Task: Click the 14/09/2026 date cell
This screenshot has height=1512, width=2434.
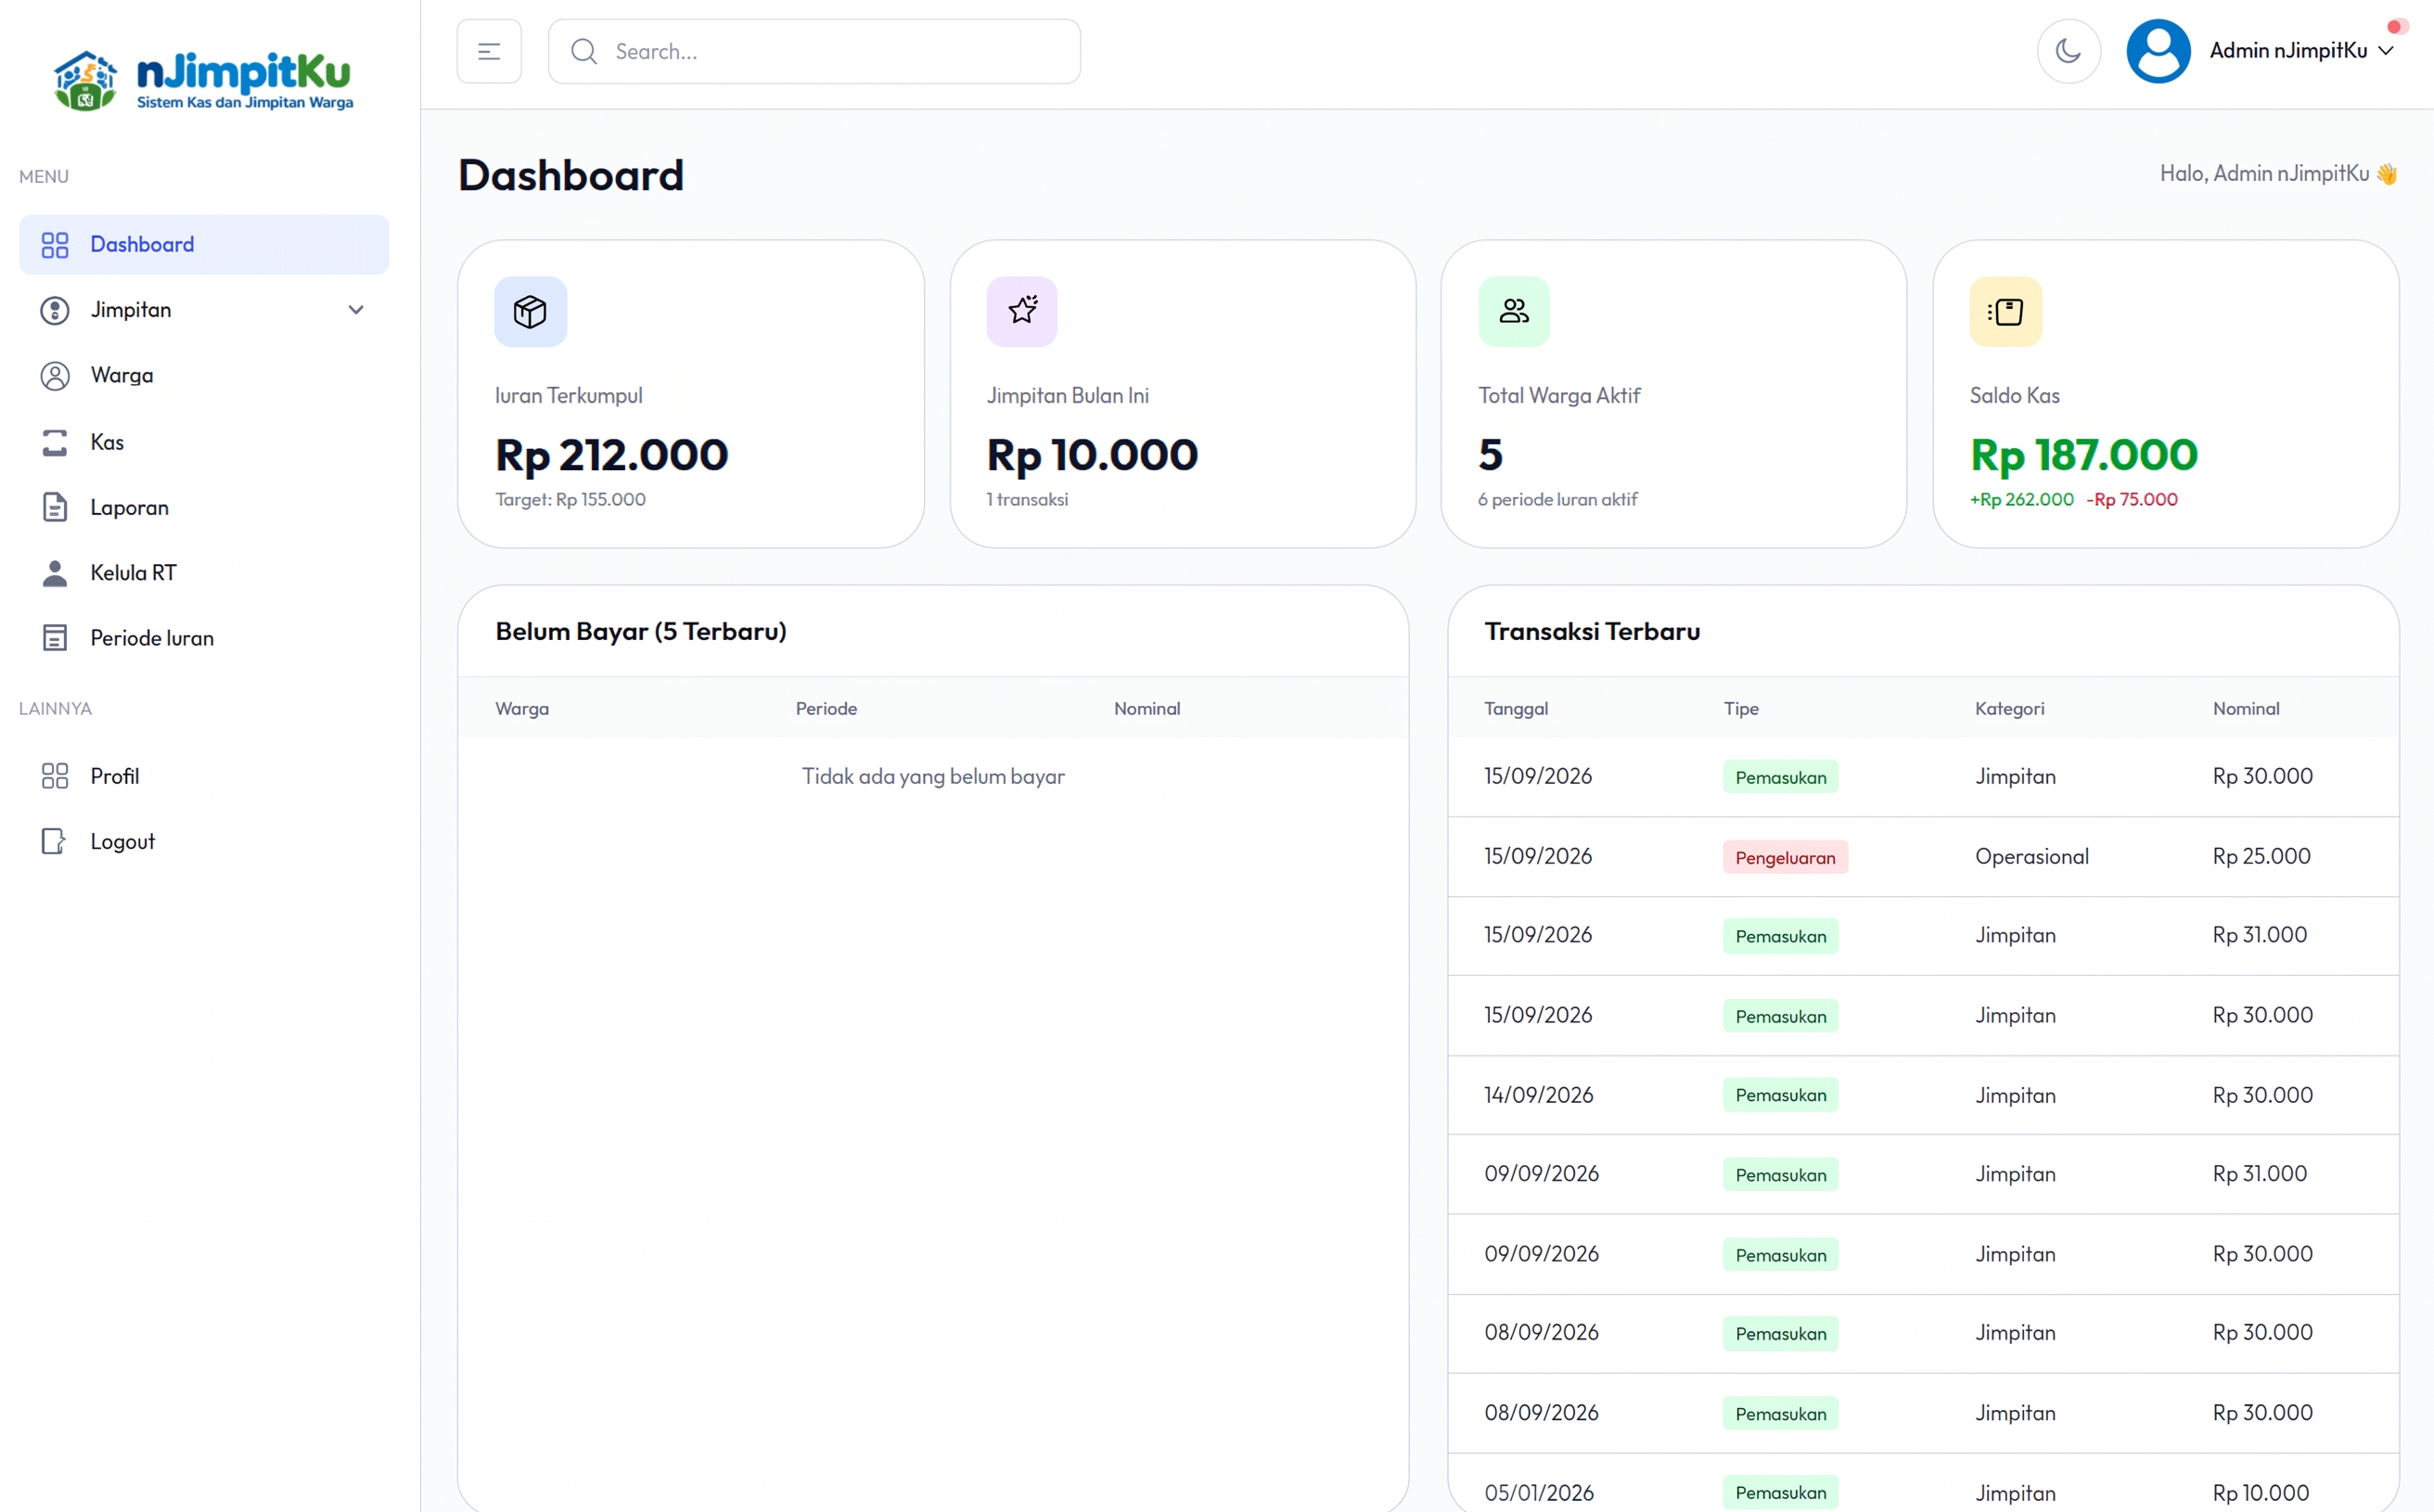Action: click(x=1538, y=1095)
